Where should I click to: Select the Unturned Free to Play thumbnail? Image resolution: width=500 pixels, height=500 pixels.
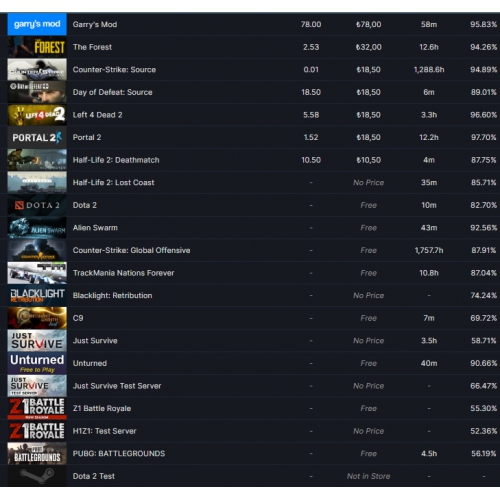[x=37, y=363]
